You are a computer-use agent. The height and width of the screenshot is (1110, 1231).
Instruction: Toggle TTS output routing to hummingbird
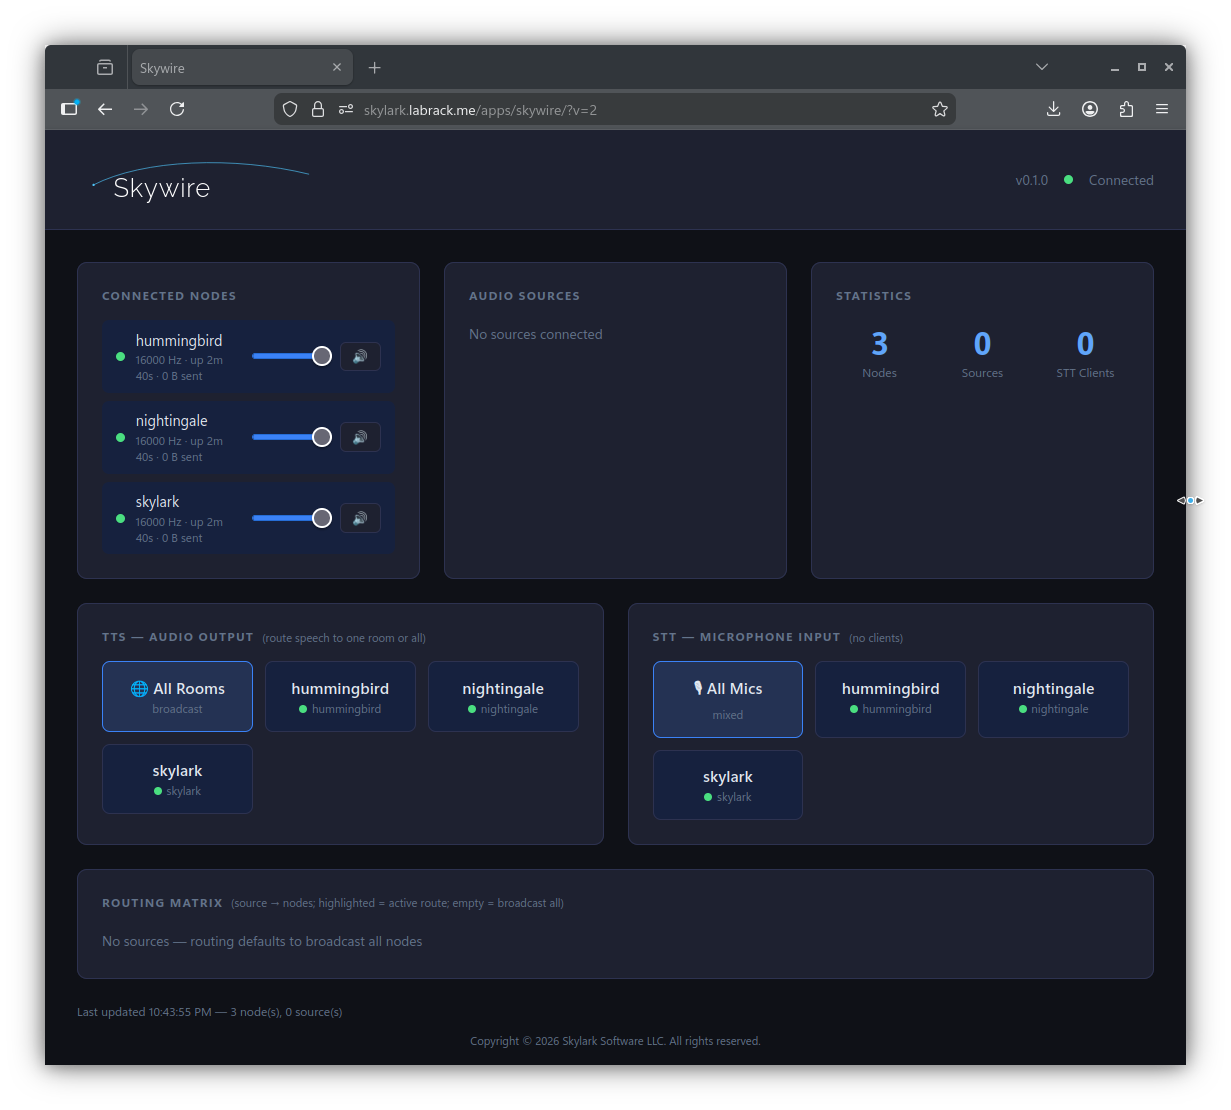(x=340, y=696)
